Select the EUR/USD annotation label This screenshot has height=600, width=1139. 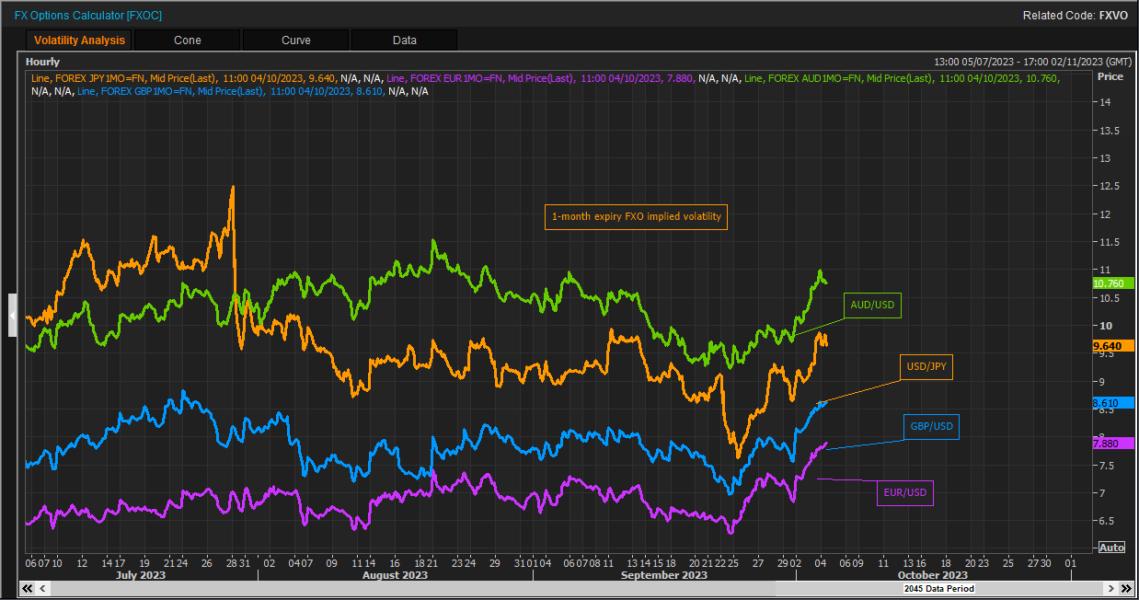[905, 492]
